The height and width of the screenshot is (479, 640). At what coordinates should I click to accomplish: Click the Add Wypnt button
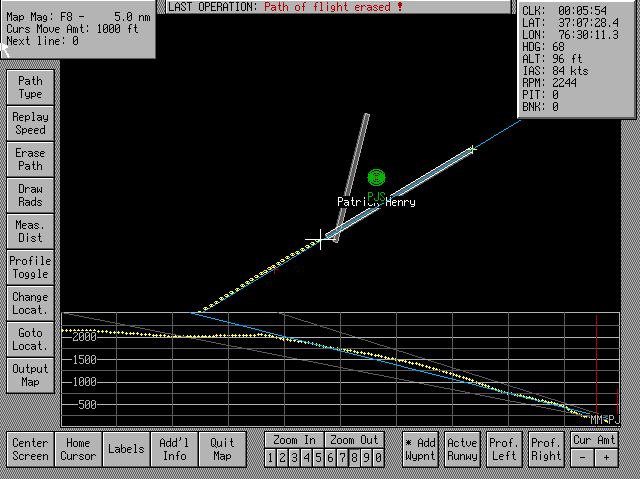point(420,449)
